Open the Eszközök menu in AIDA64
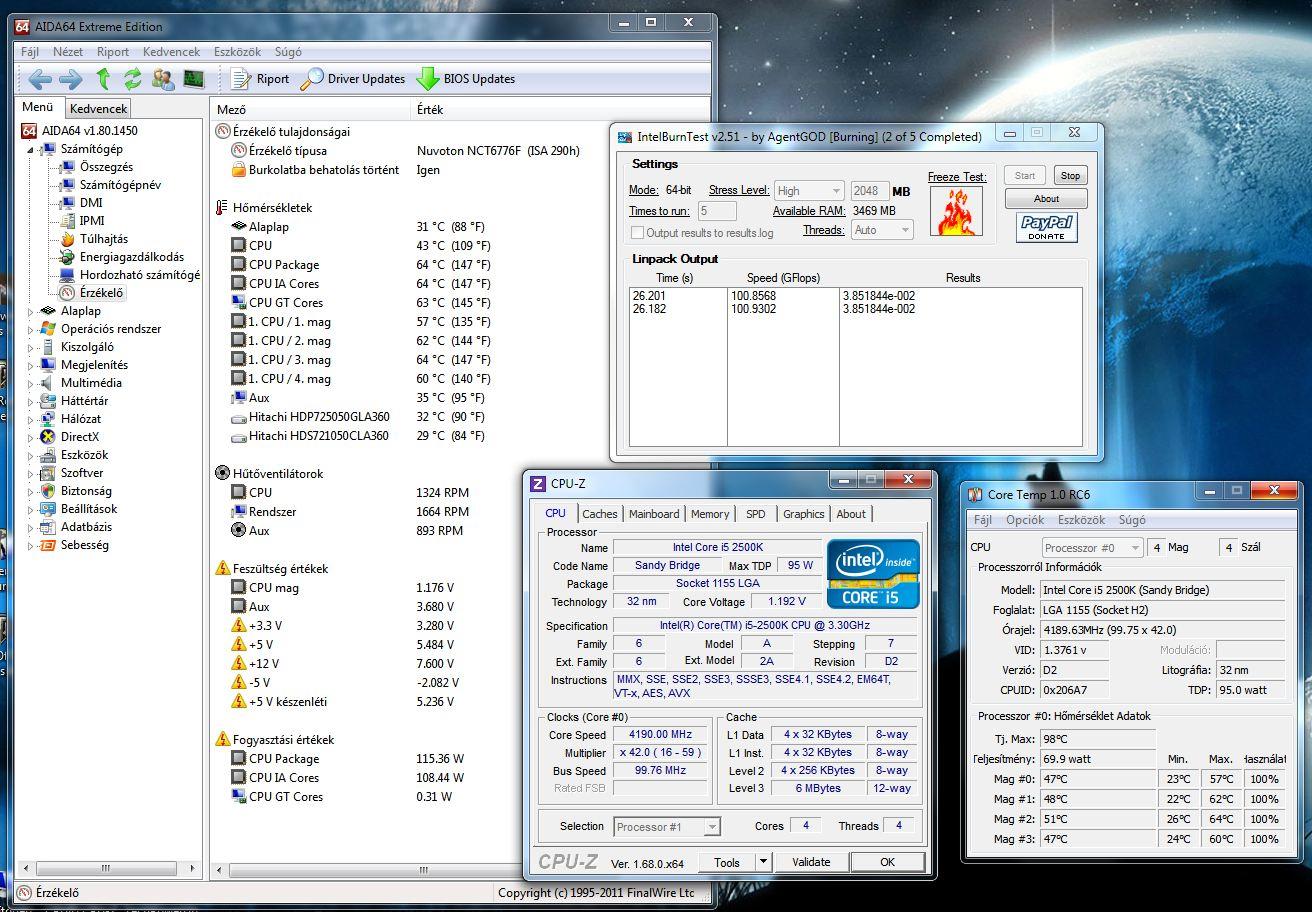Image resolution: width=1312 pixels, height=912 pixels. [237, 52]
